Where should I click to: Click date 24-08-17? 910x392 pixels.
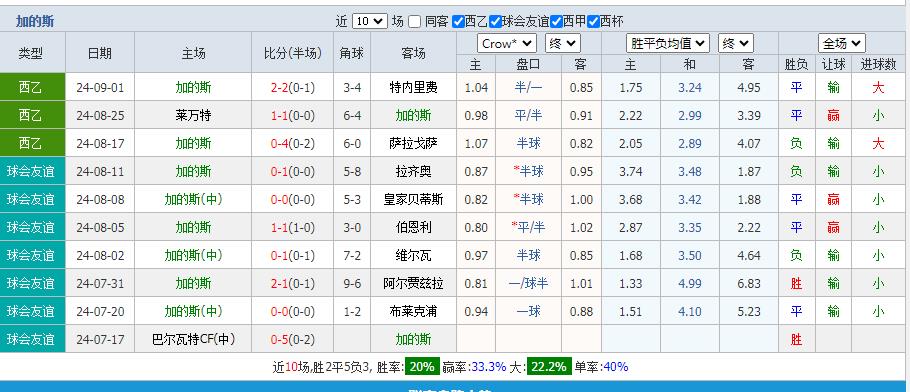[100, 143]
